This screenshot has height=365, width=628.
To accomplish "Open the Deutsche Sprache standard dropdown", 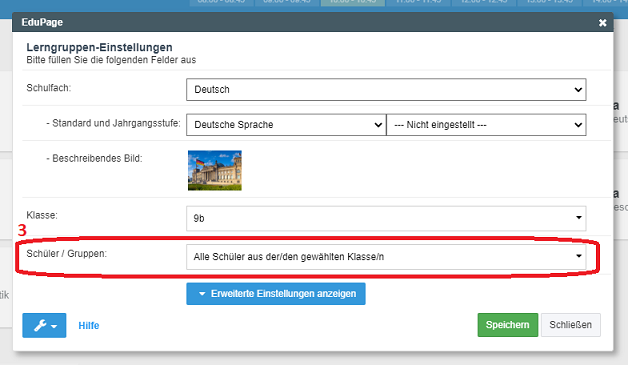I will [x=286, y=125].
